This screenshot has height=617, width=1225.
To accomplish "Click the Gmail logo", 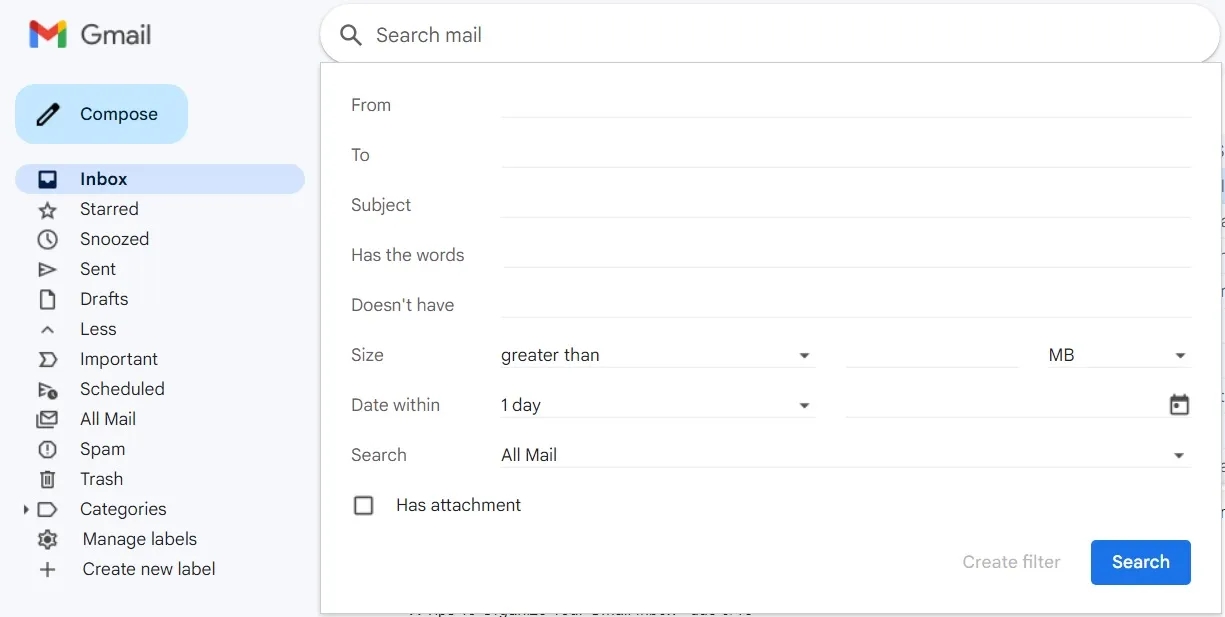I will (x=88, y=33).
